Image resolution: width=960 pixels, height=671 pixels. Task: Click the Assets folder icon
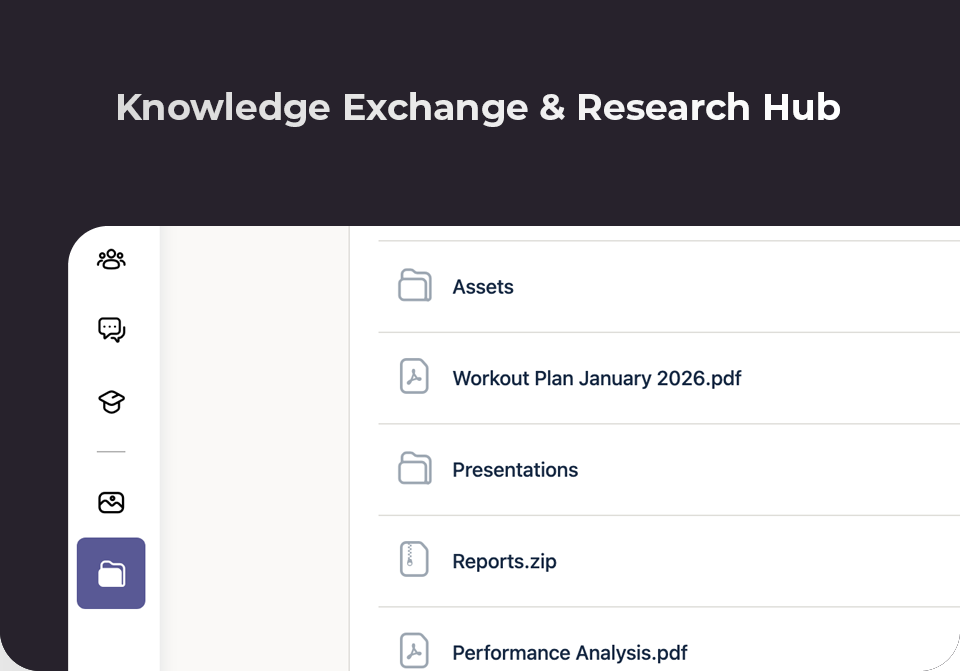(x=414, y=286)
